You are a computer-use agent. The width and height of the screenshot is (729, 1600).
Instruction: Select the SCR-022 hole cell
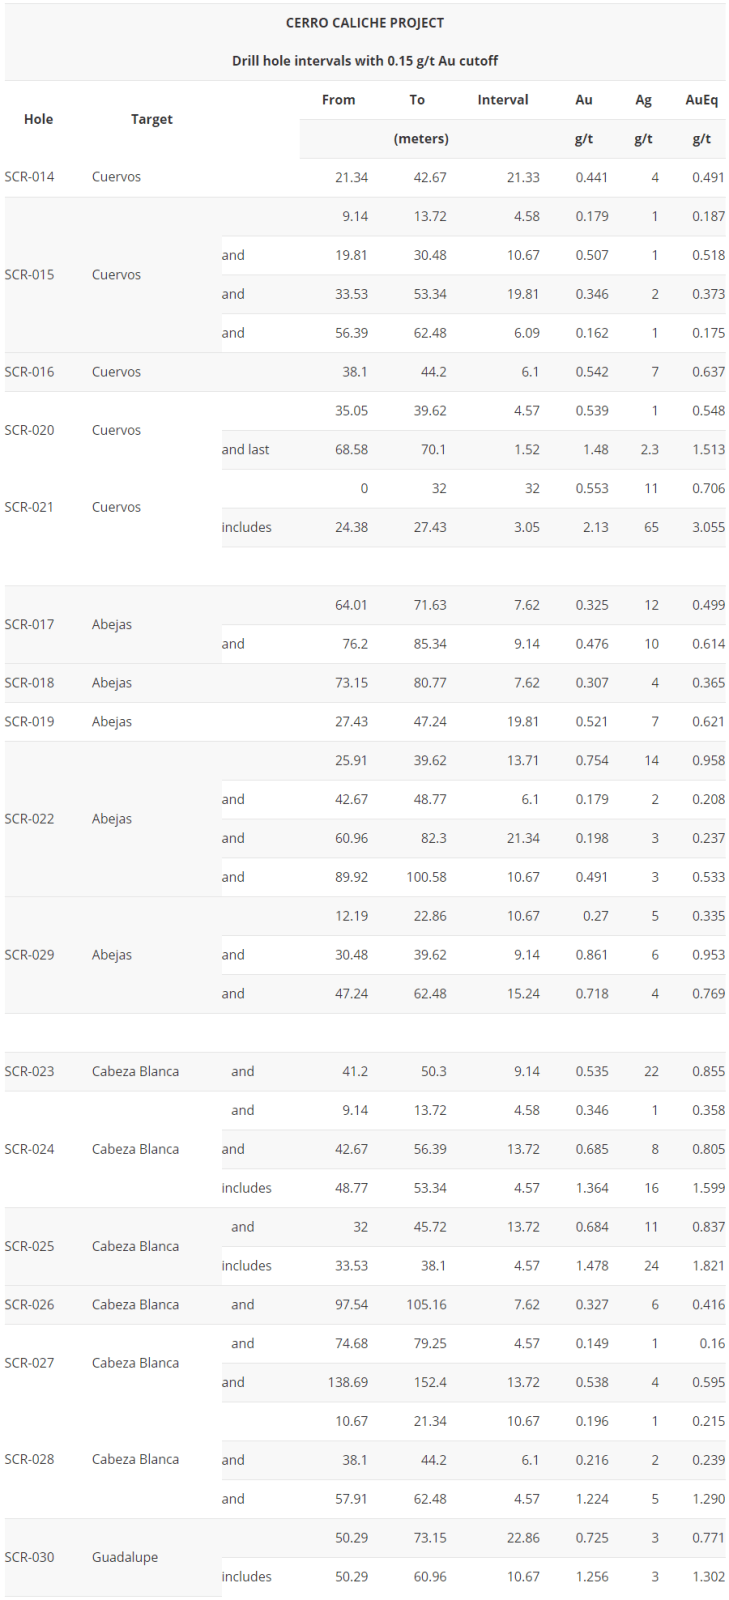point(29,819)
